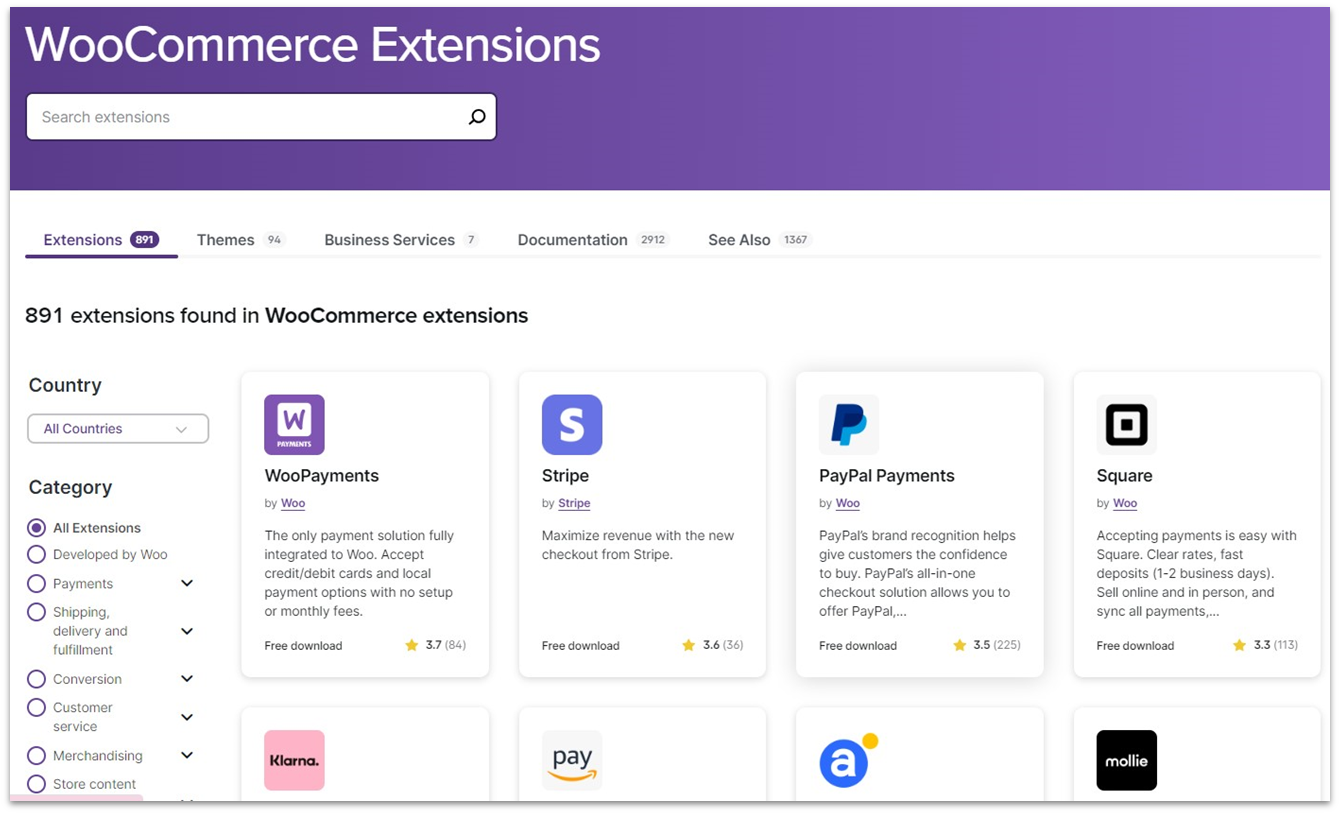Screen dimensions: 1340x814
Task: Open the Stripe extension title
Action: [x=565, y=476]
